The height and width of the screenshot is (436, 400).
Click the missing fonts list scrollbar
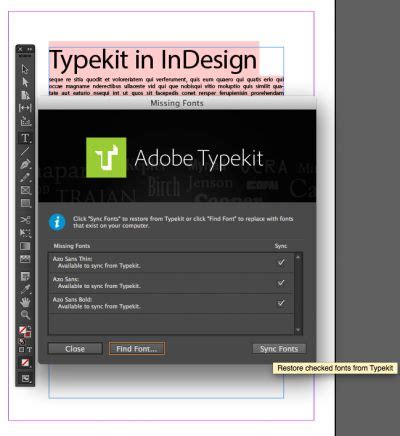298,294
